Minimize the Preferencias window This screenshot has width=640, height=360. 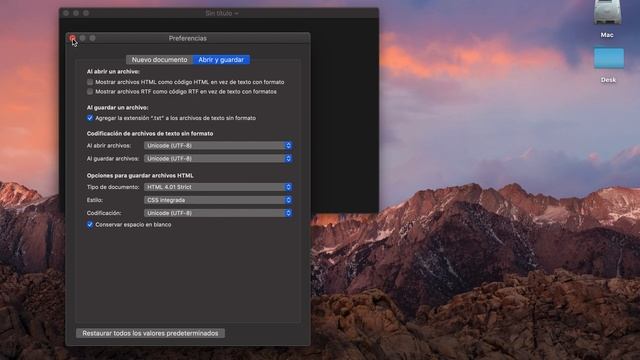point(82,38)
